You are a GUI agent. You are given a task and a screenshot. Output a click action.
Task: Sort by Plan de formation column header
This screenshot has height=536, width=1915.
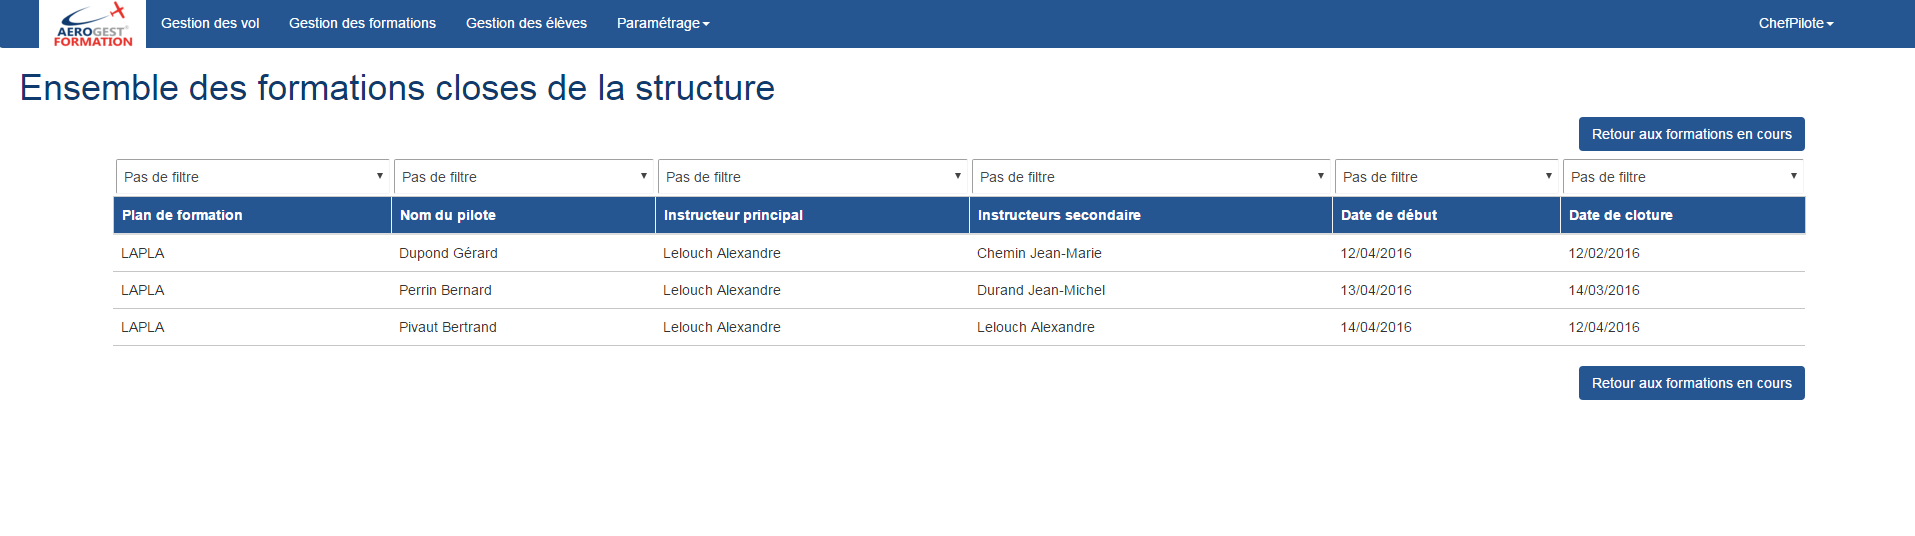click(x=252, y=215)
